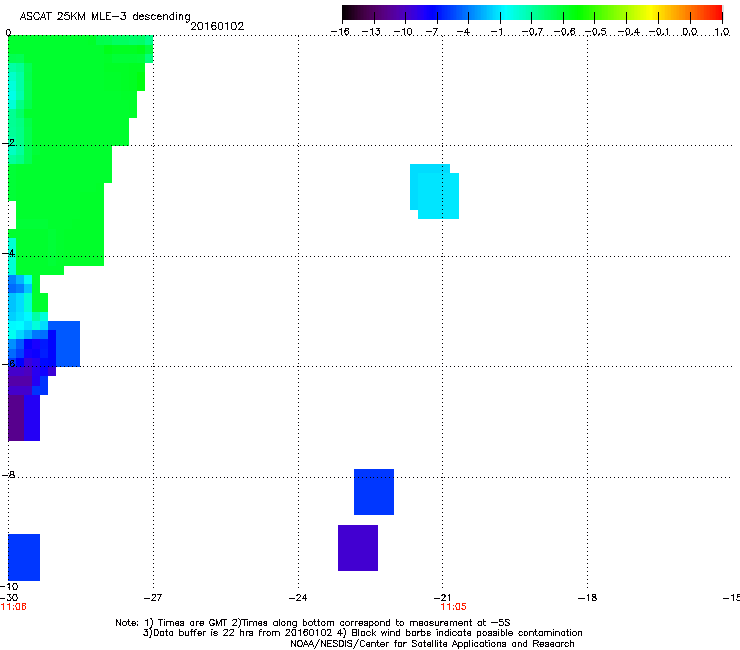
Task: Click the '-1' color scale label
Action: tap(496, 32)
